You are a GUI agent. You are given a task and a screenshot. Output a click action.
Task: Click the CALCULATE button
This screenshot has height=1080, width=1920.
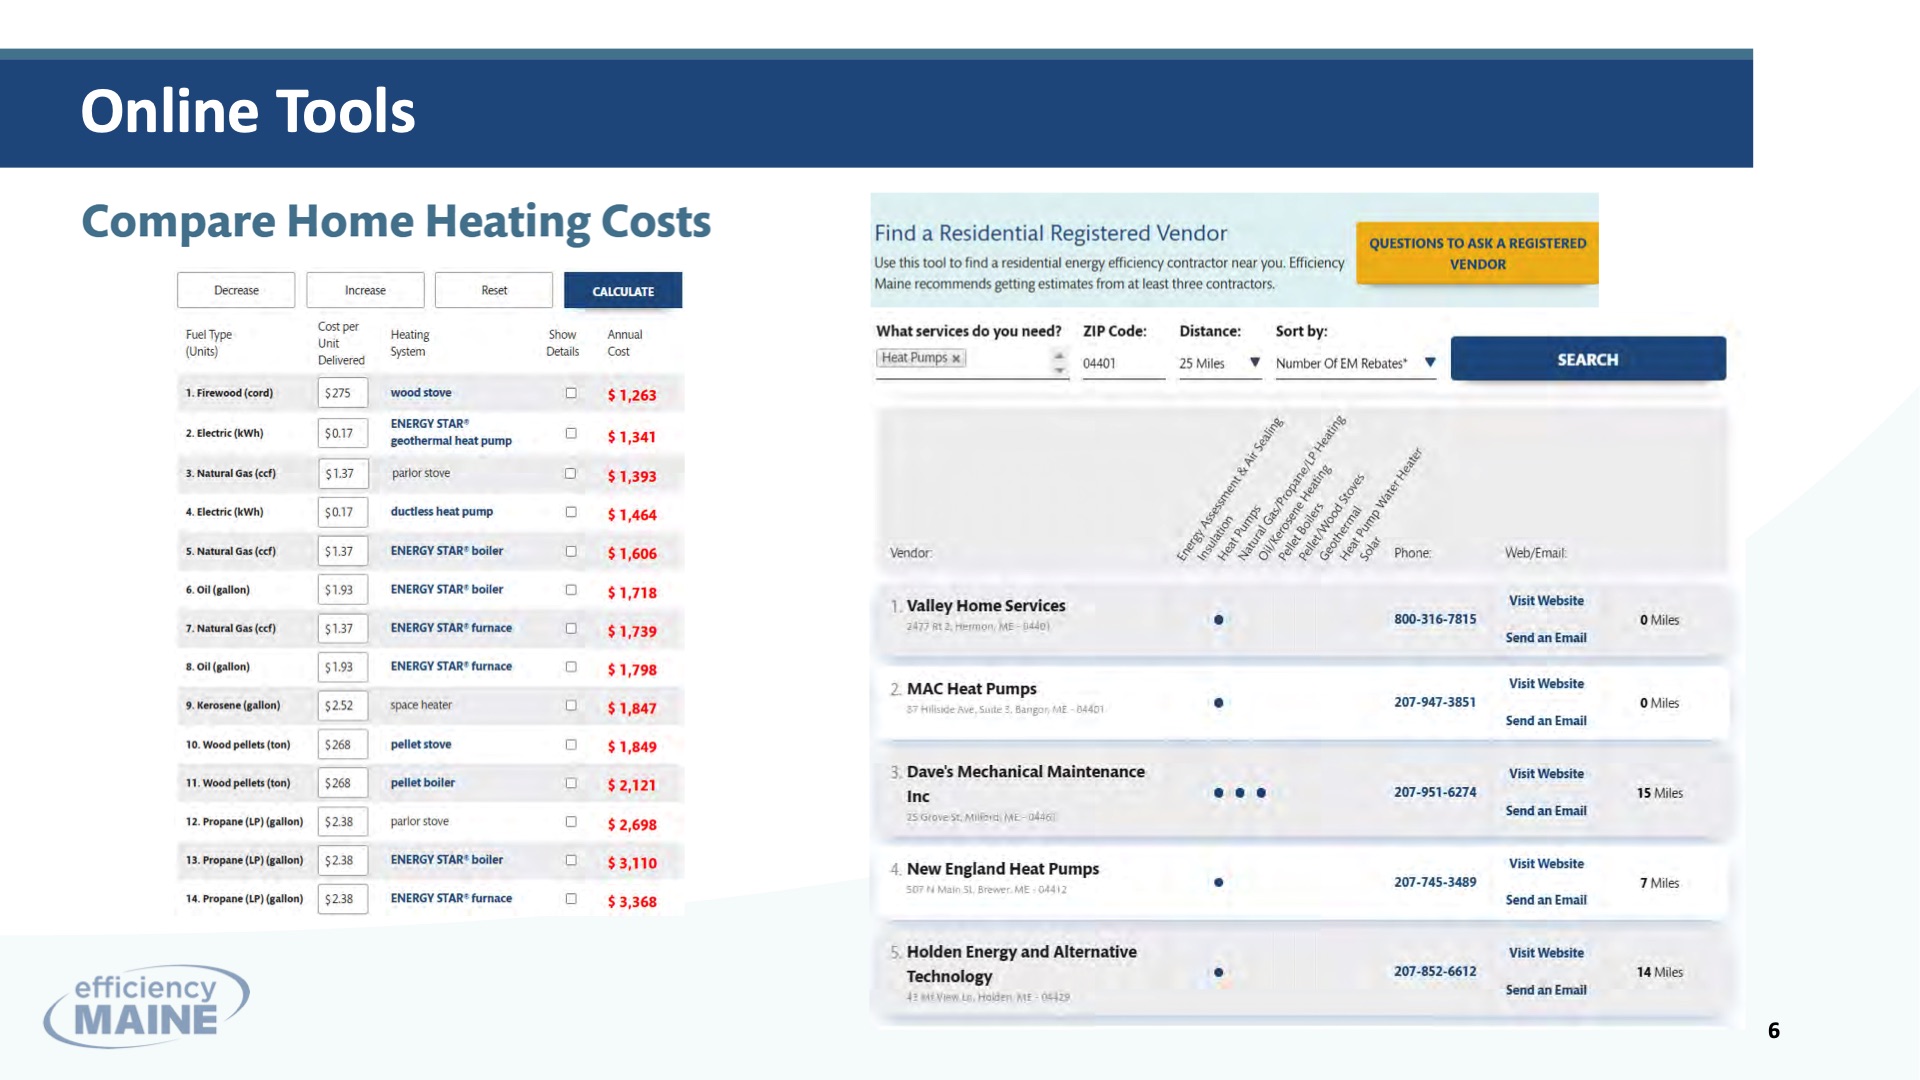623,291
